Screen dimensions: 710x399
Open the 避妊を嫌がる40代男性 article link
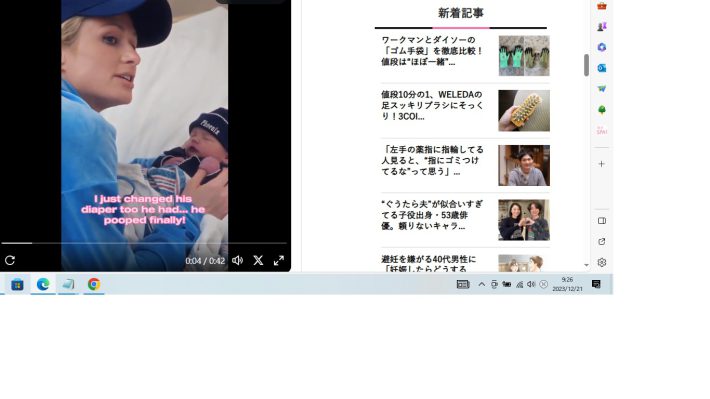coord(429,264)
